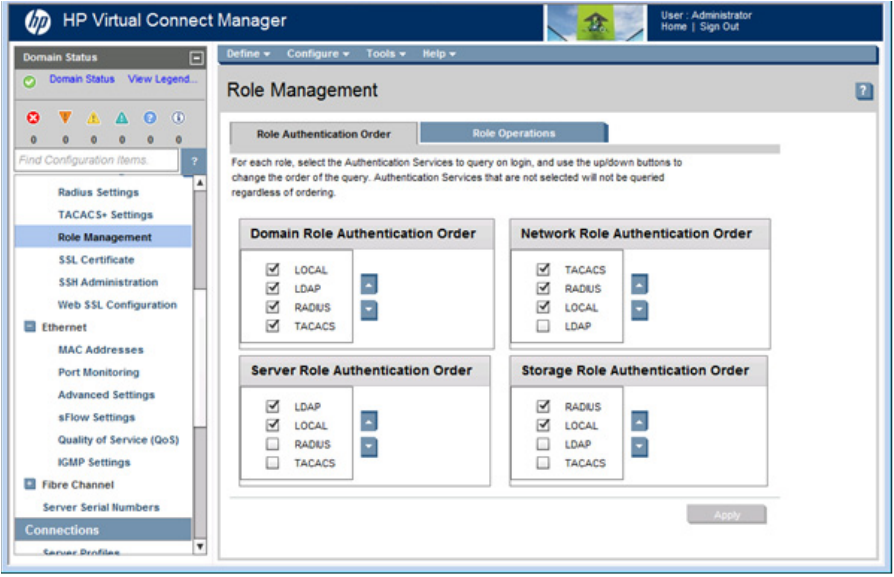Open IGMP Settings page

pos(94,462)
